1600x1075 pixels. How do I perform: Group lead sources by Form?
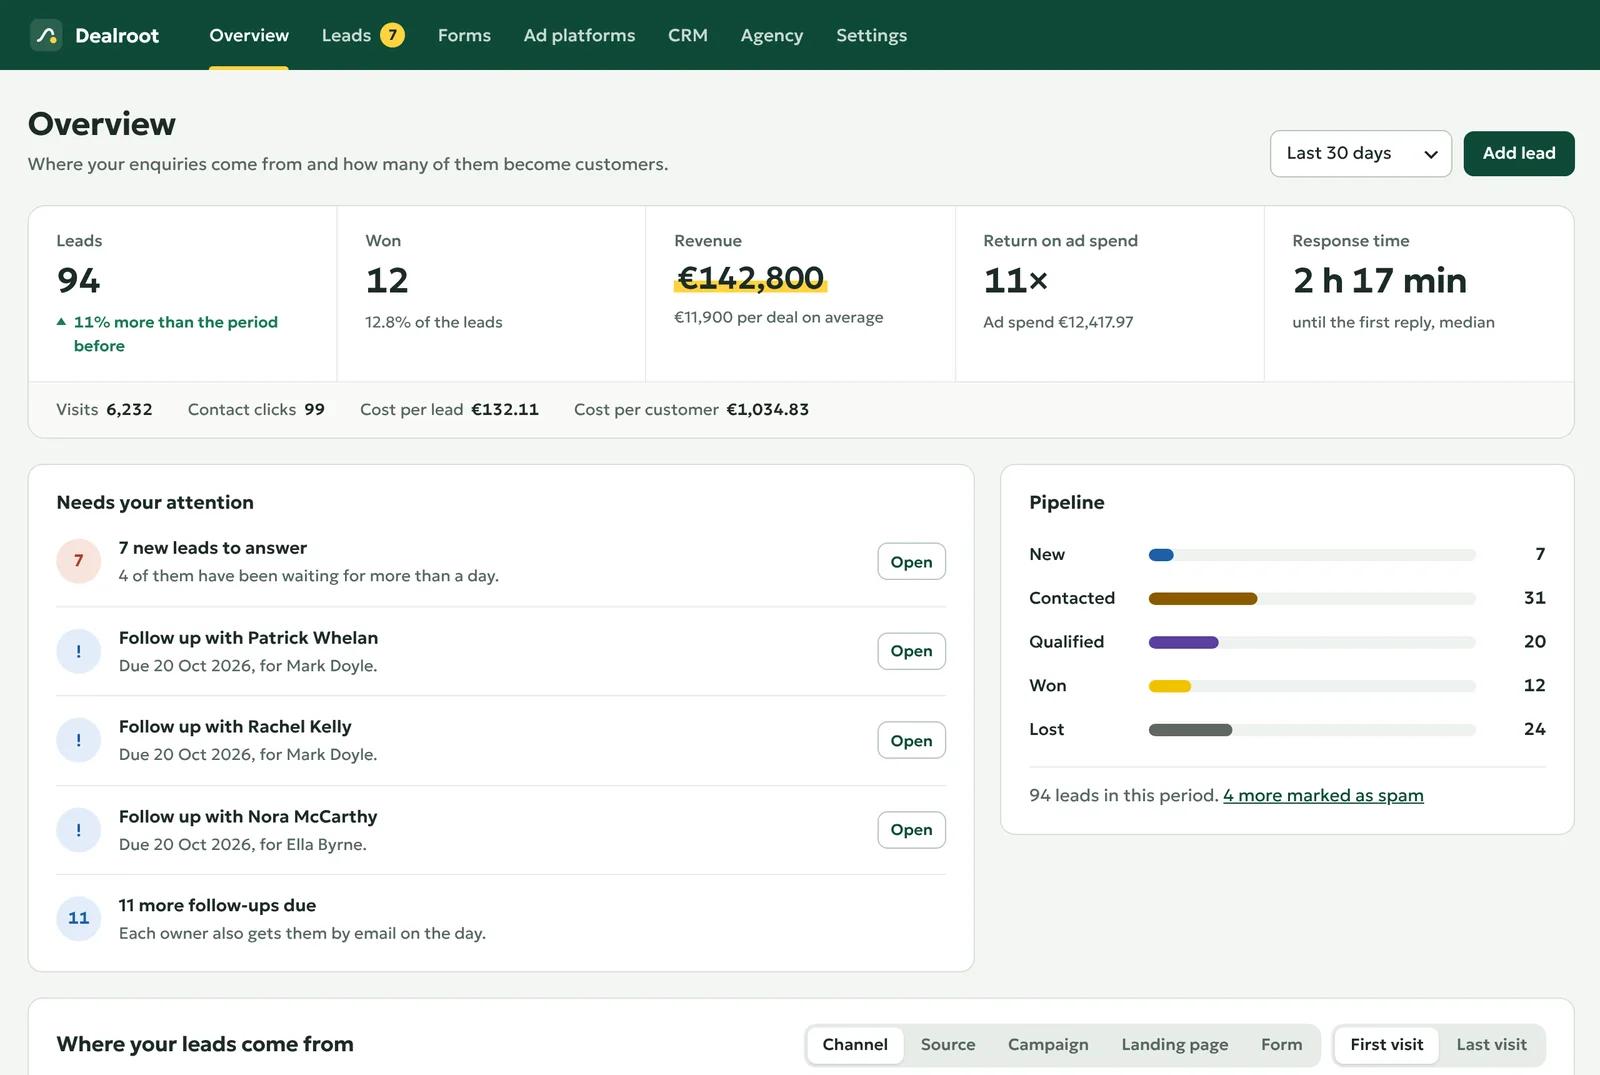[x=1281, y=1045]
